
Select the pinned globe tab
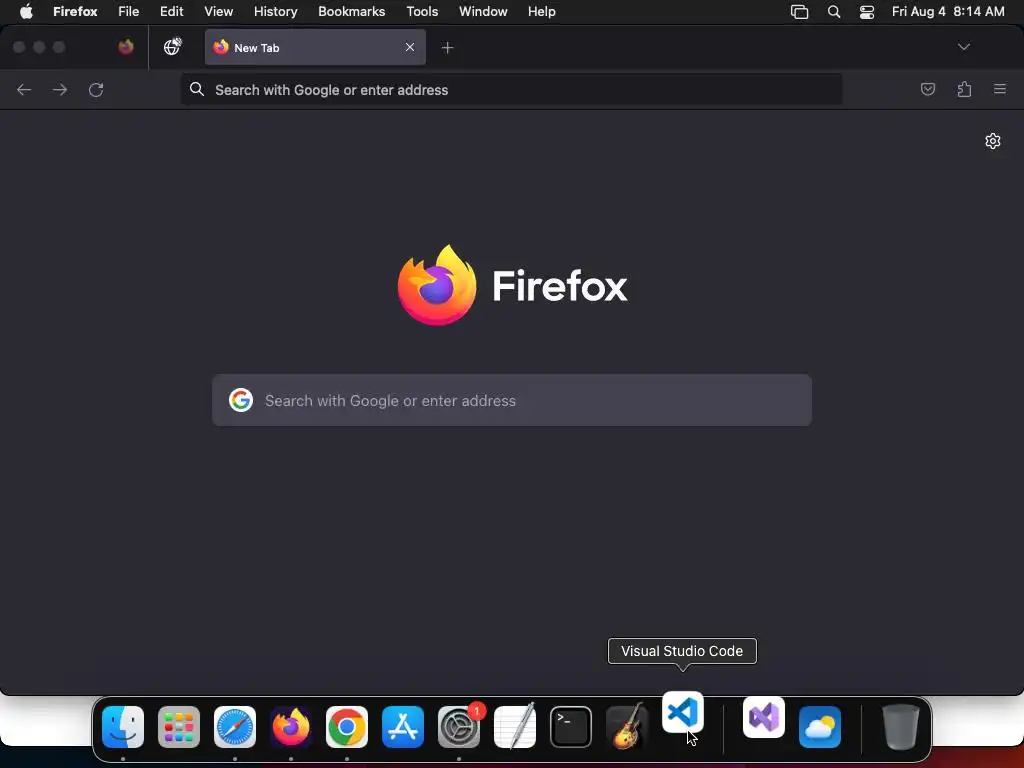(x=172, y=47)
